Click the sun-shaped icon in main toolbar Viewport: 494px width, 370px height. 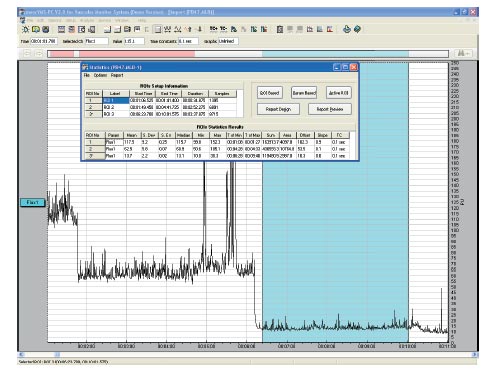tap(25, 29)
